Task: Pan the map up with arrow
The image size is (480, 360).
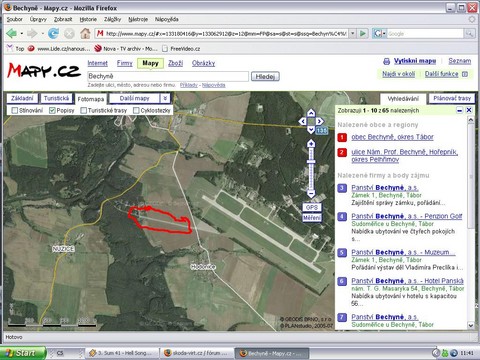Action: pos(311,113)
